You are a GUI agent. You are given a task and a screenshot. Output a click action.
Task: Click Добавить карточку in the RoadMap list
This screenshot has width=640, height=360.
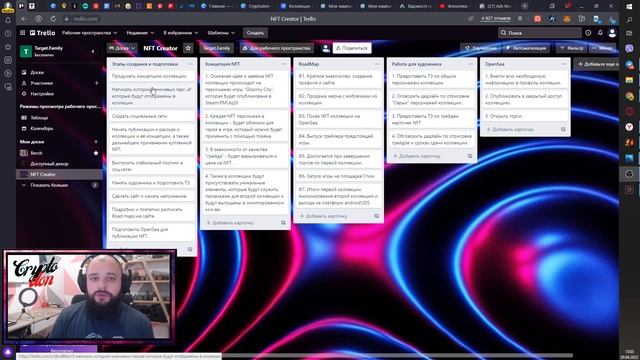(323, 216)
